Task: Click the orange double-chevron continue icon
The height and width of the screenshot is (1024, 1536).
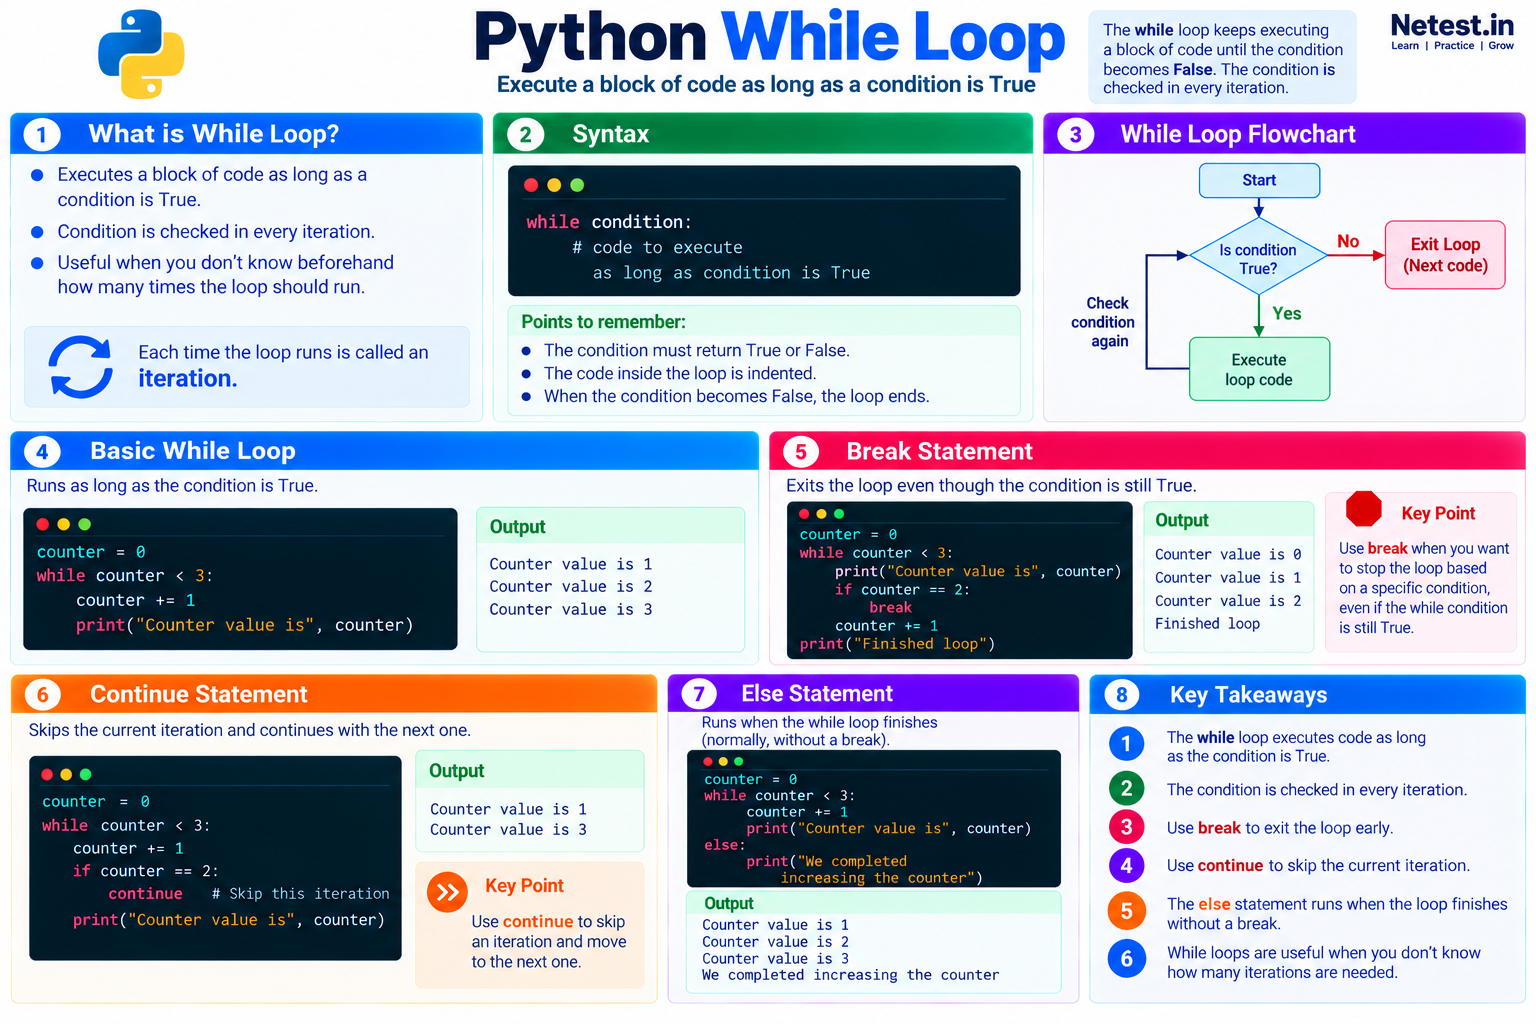Action: 447,892
